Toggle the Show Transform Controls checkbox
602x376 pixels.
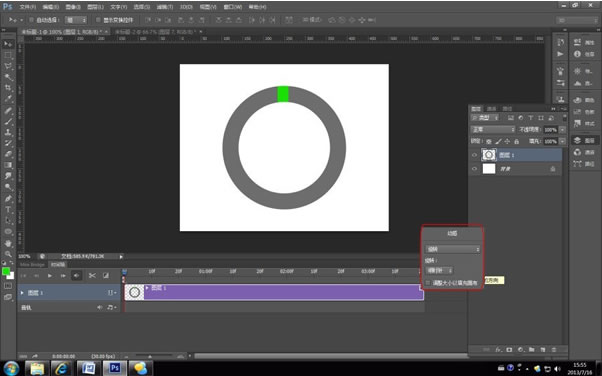98,20
